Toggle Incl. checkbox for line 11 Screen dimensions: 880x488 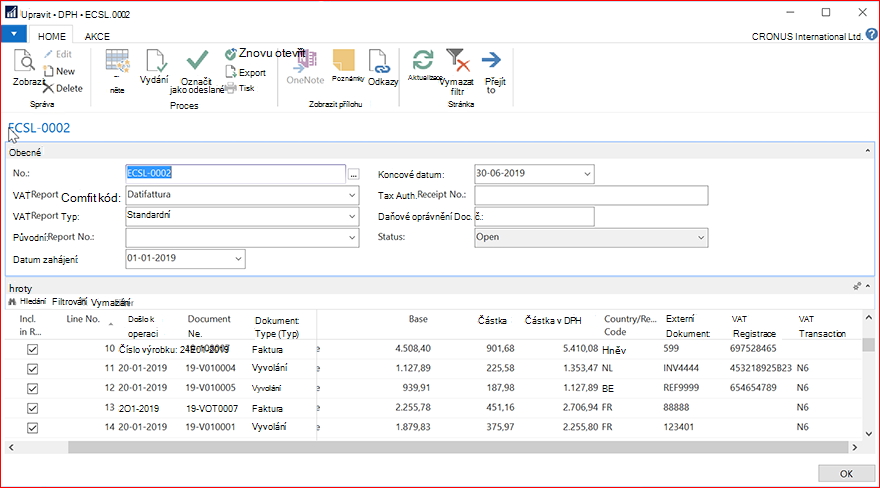pyautogui.click(x=33, y=369)
